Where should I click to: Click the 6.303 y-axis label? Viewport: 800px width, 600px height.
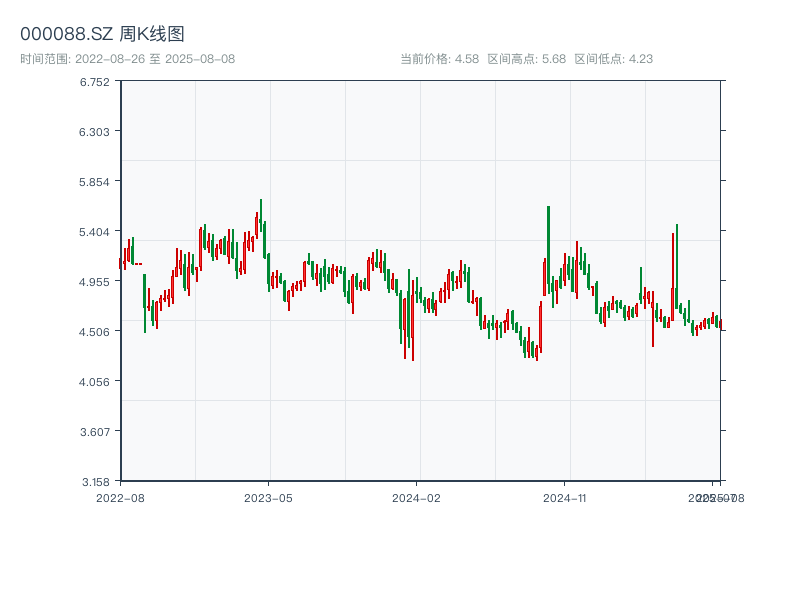pos(95,132)
